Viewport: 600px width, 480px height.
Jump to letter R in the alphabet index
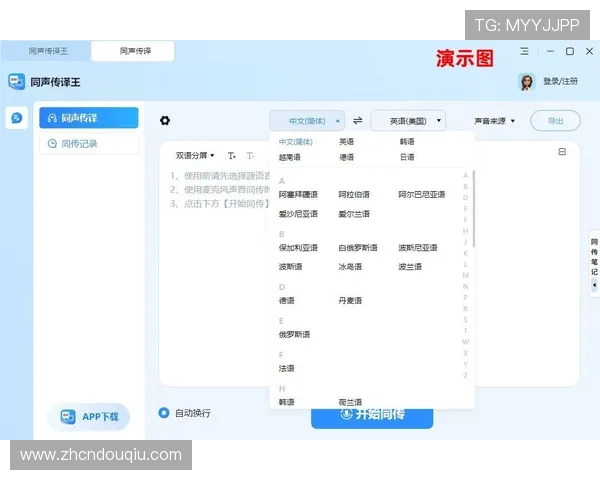[465, 309]
